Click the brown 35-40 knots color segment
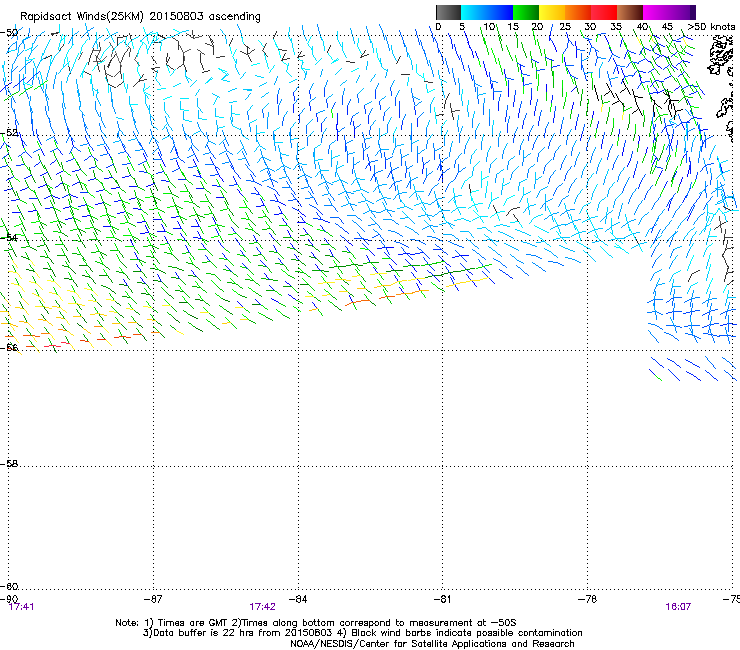Viewport: 740px width, 650px height. click(630, 12)
